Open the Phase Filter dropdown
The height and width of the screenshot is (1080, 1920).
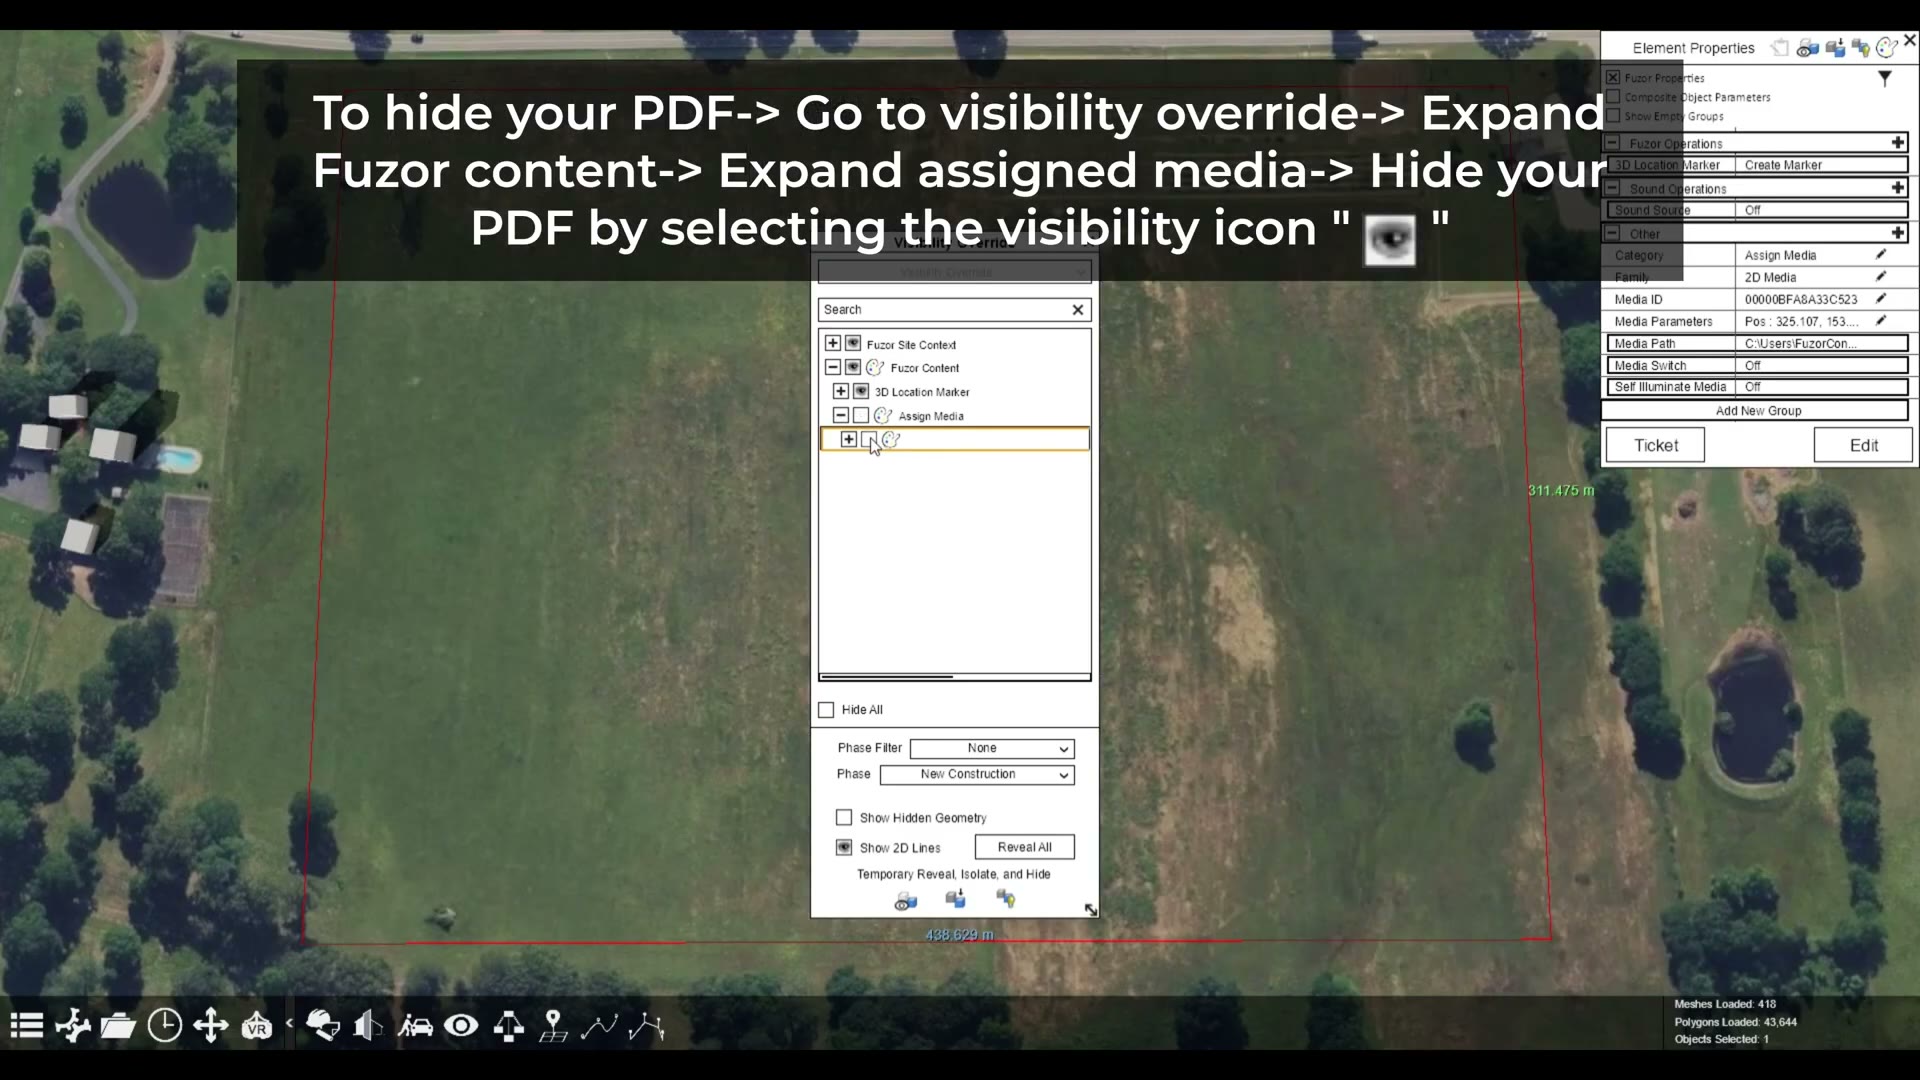click(x=992, y=748)
